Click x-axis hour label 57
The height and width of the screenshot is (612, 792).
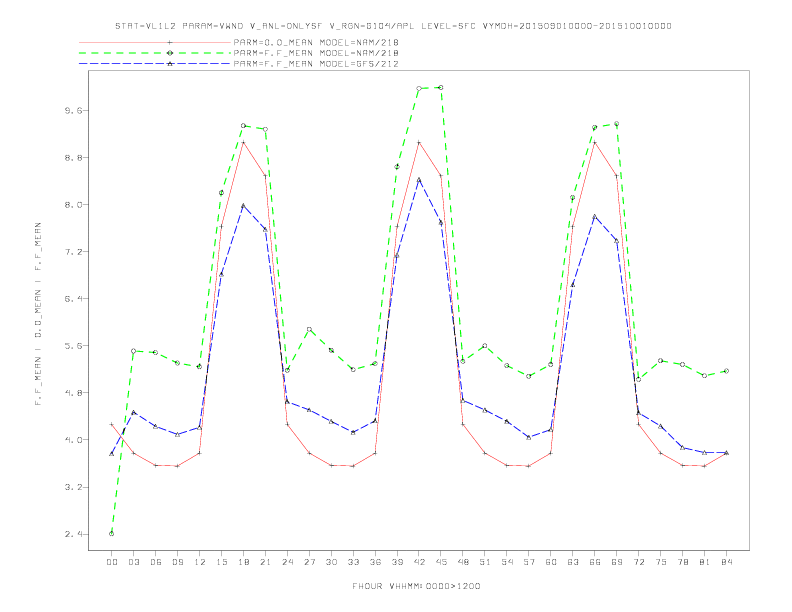[529, 562]
